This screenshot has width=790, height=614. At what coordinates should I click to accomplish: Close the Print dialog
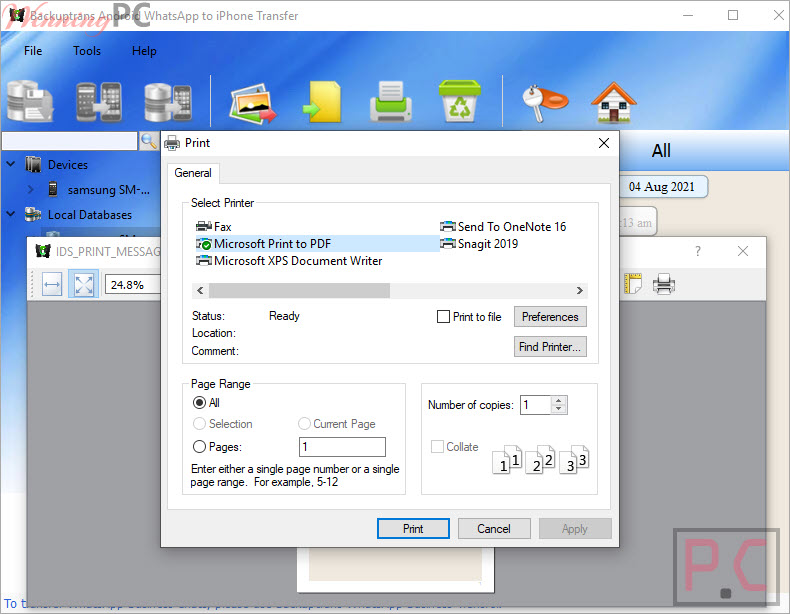pos(604,143)
